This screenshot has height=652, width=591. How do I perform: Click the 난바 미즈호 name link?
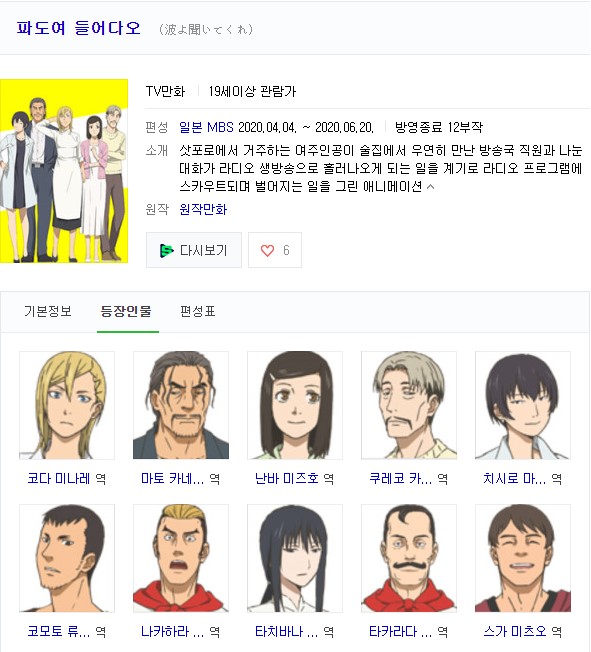(x=287, y=478)
